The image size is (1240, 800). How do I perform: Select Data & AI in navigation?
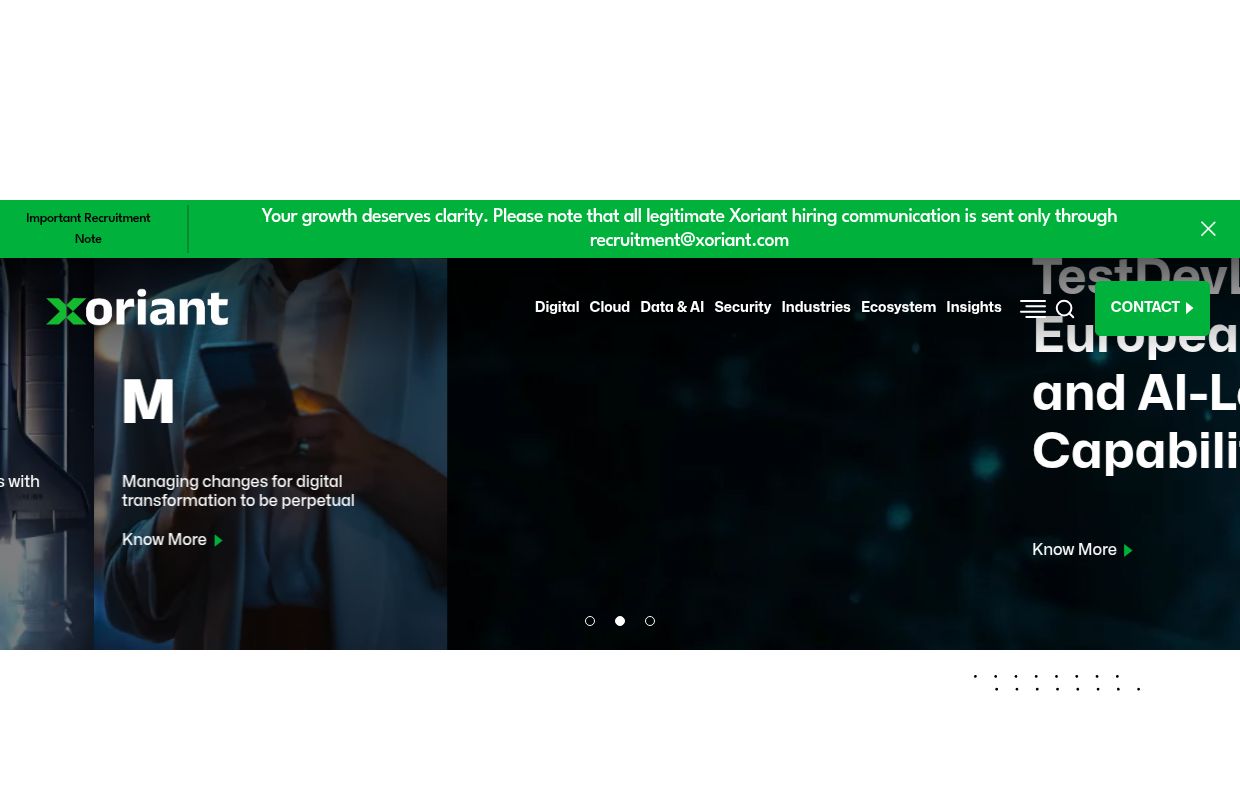point(672,307)
